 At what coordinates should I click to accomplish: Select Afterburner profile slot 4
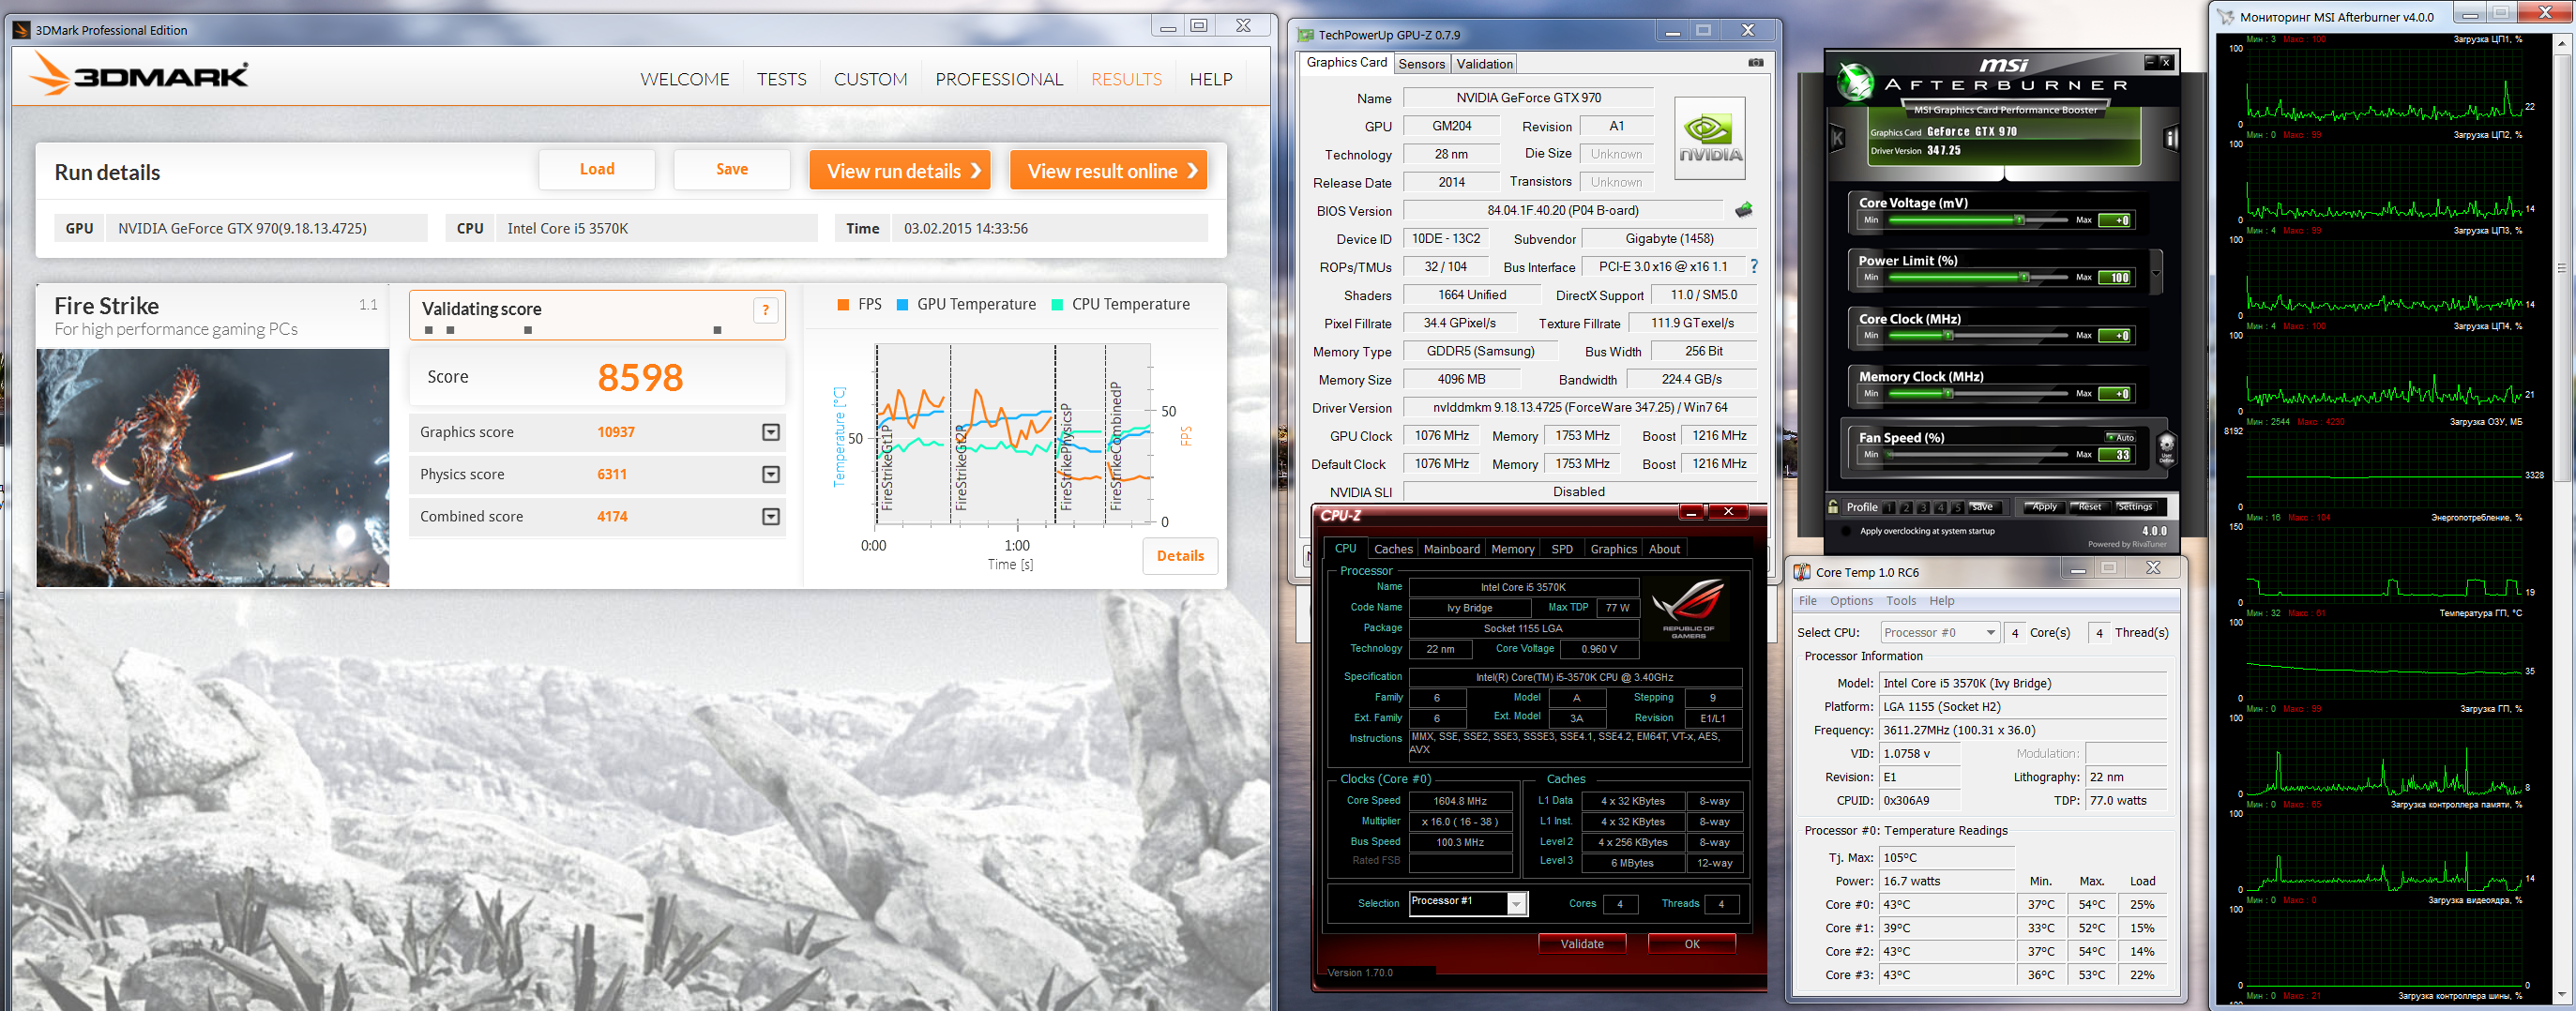(x=1940, y=508)
